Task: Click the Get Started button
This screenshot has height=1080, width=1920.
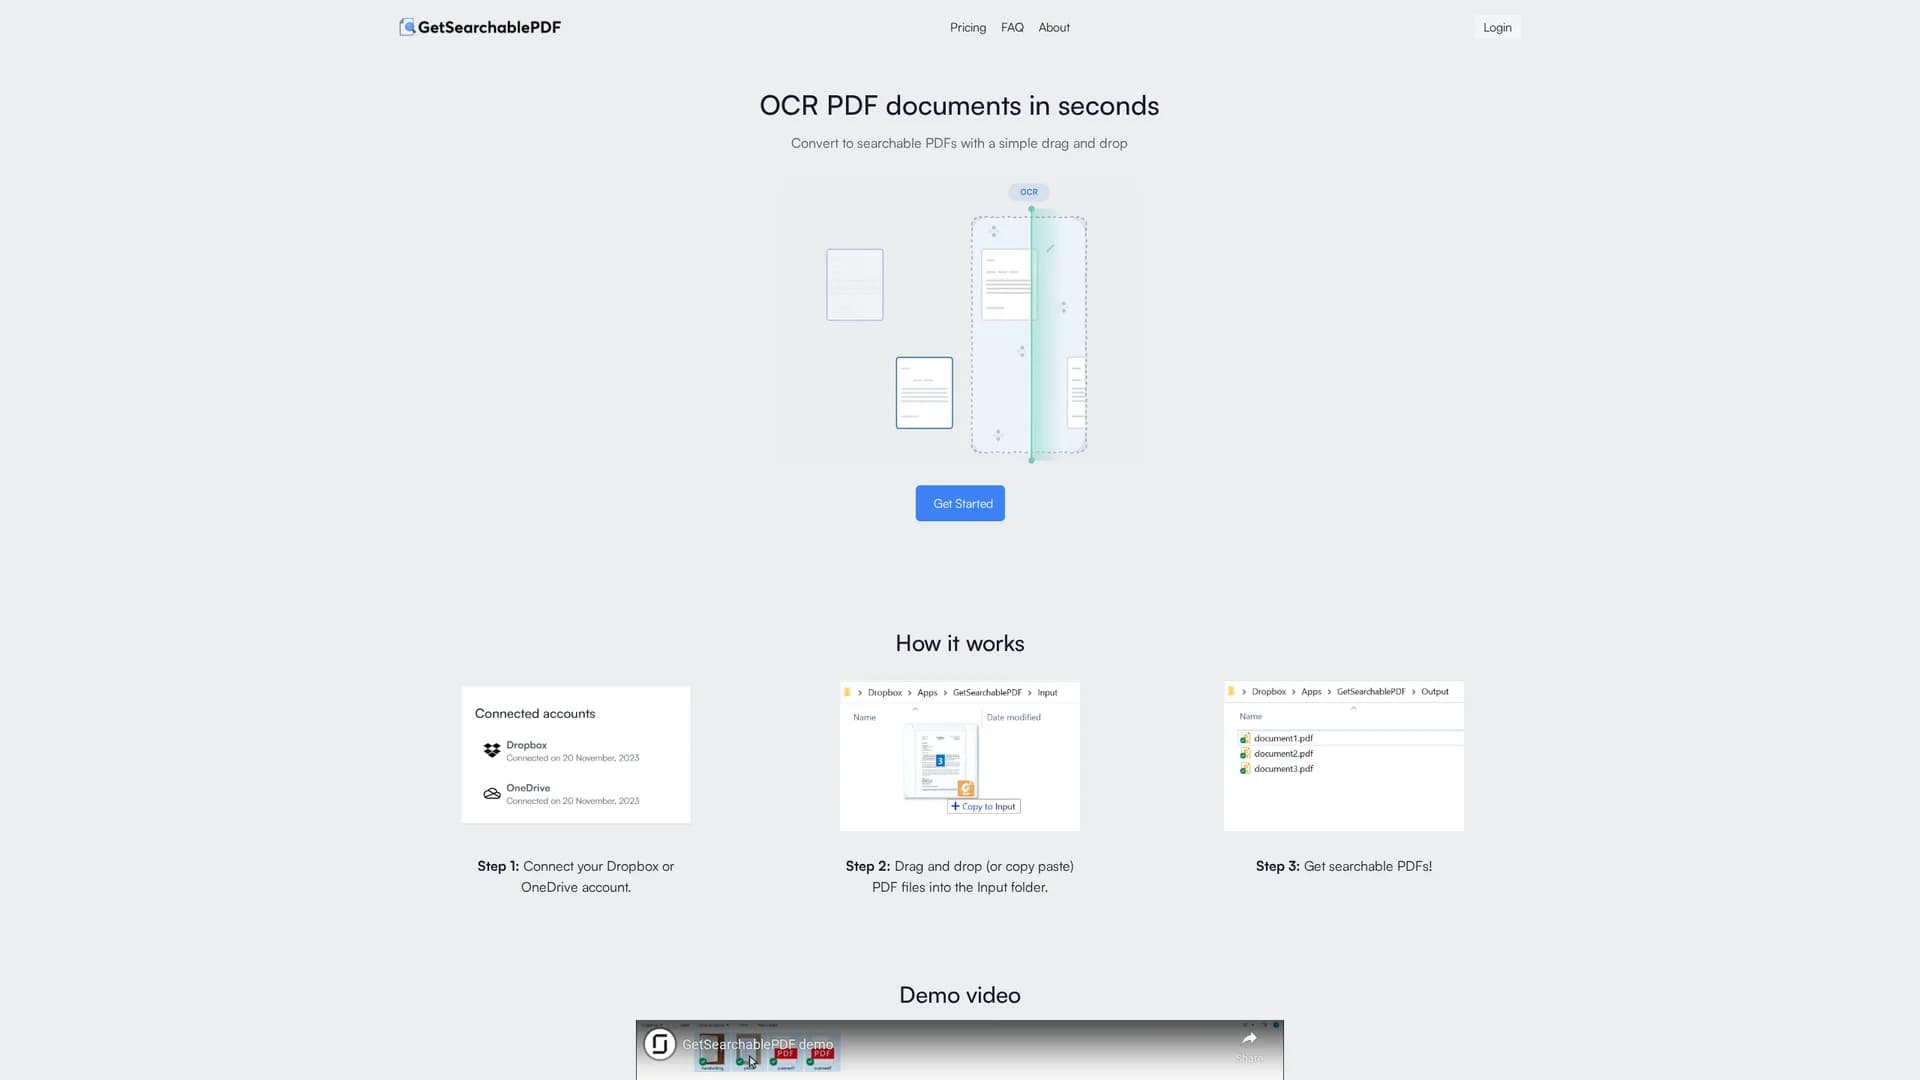Action: coord(960,503)
